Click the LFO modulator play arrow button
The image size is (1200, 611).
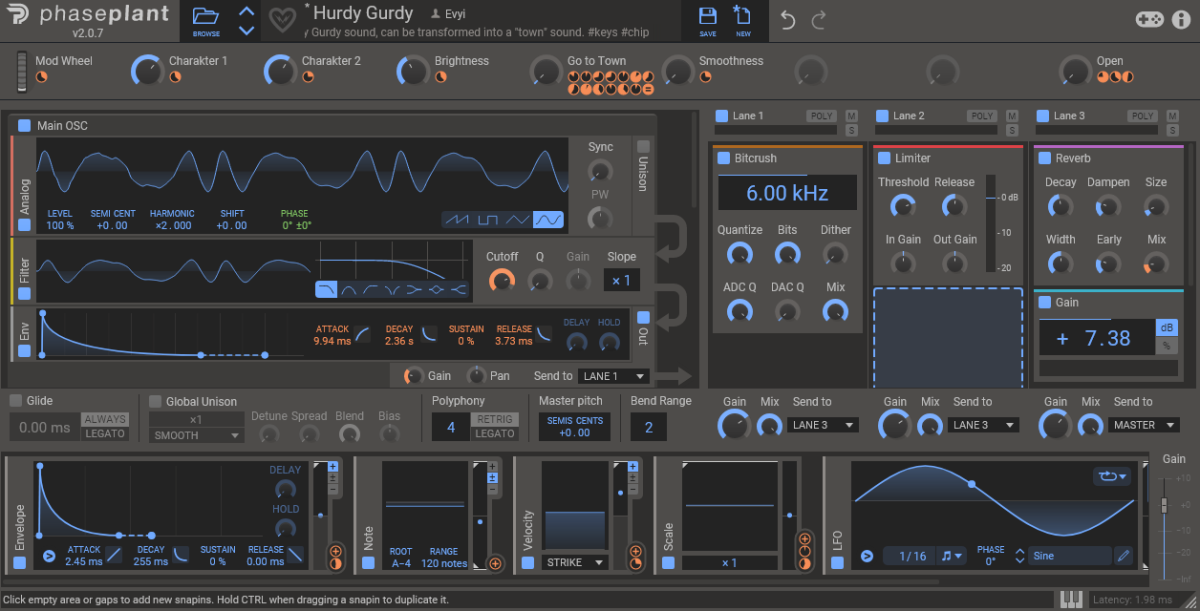(x=867, y=556)
